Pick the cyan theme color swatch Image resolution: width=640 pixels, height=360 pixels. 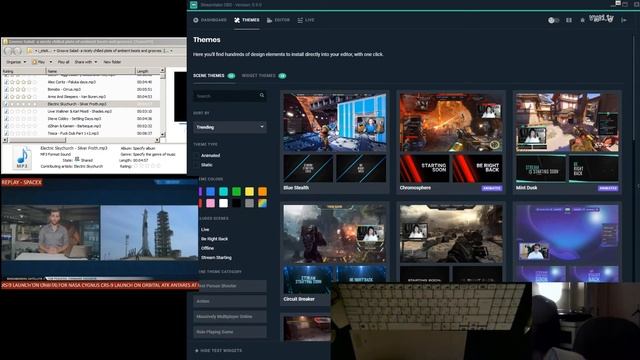coord(223,191)
